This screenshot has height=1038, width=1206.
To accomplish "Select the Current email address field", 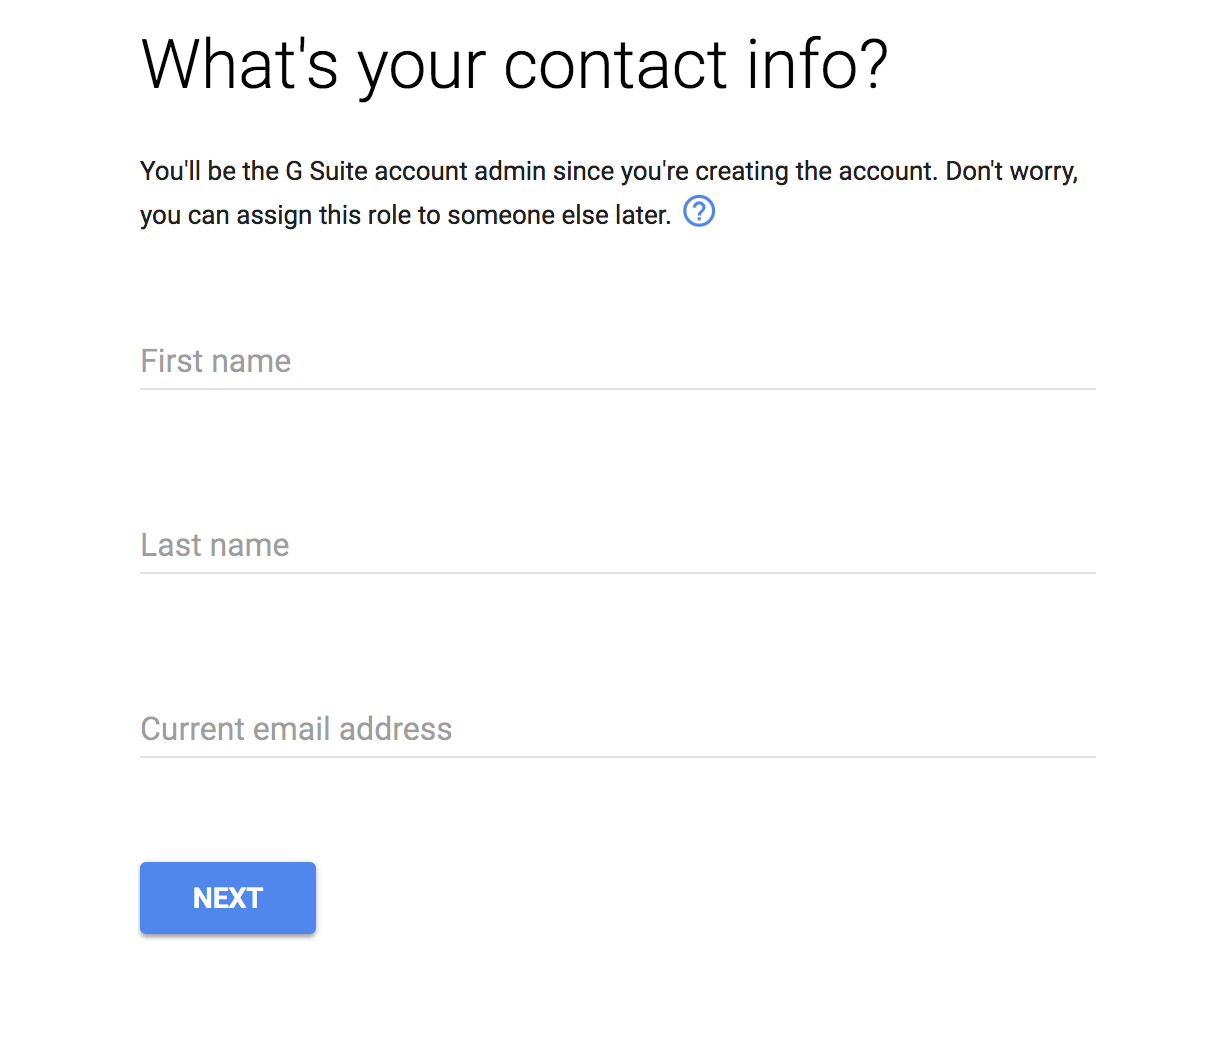I will [617, 729].
